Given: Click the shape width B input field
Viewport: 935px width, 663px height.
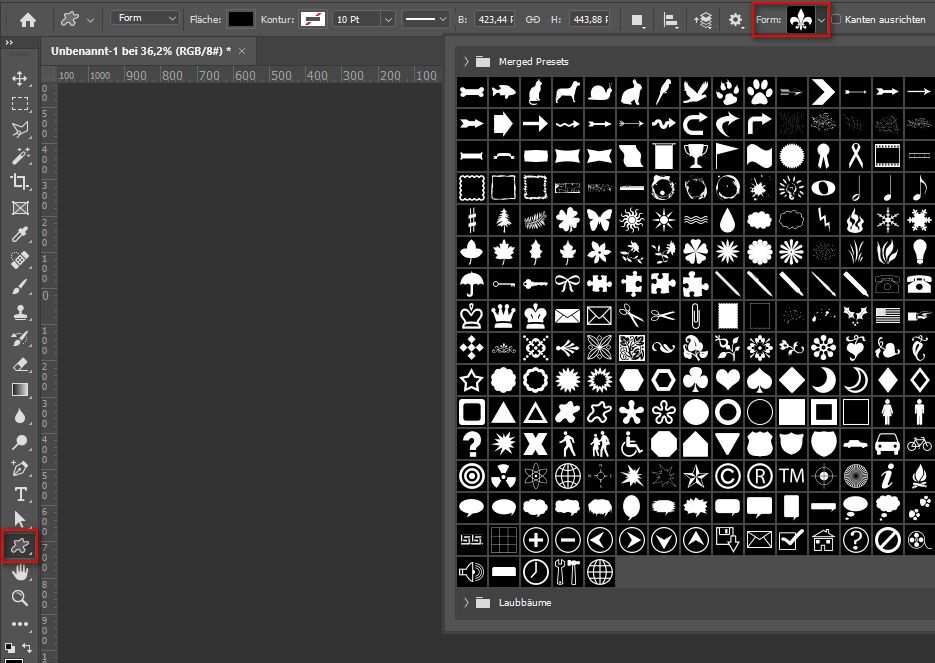Looking at the screenshot, I should coord(494,20).
